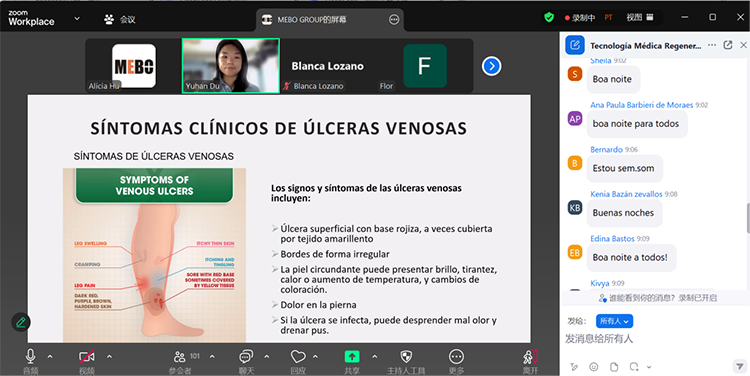Toggle the chat panel icon
The image size is (750, 376).
[x=246, y=356]
